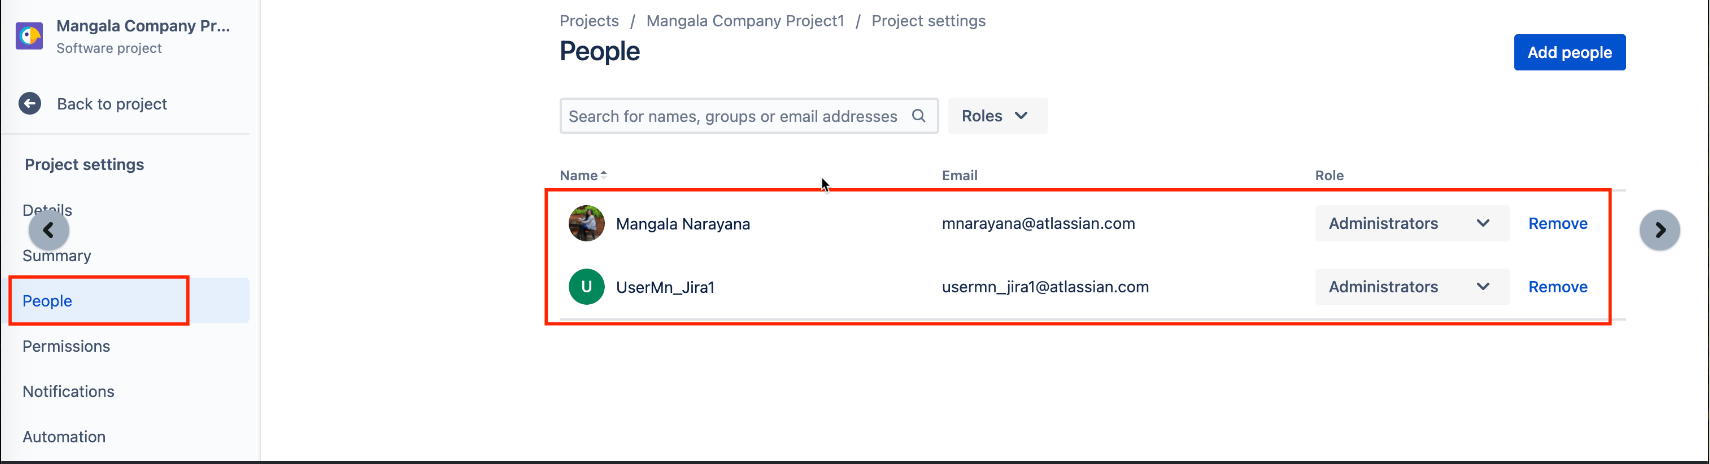This screenshot has height=464, width=1710.
Task: Open the Permissions settings page
Action: (x=66, y=346)
